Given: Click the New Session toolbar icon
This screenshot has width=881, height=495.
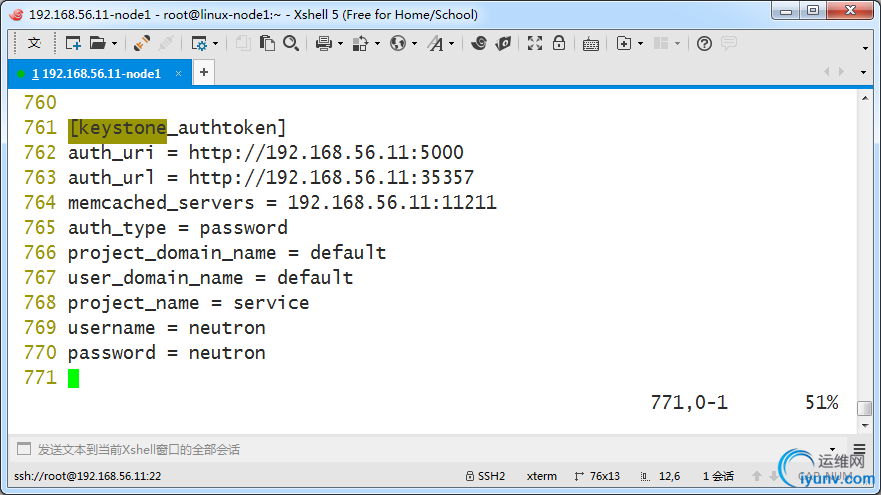Looking at the screenshot, I should point(73,43).
